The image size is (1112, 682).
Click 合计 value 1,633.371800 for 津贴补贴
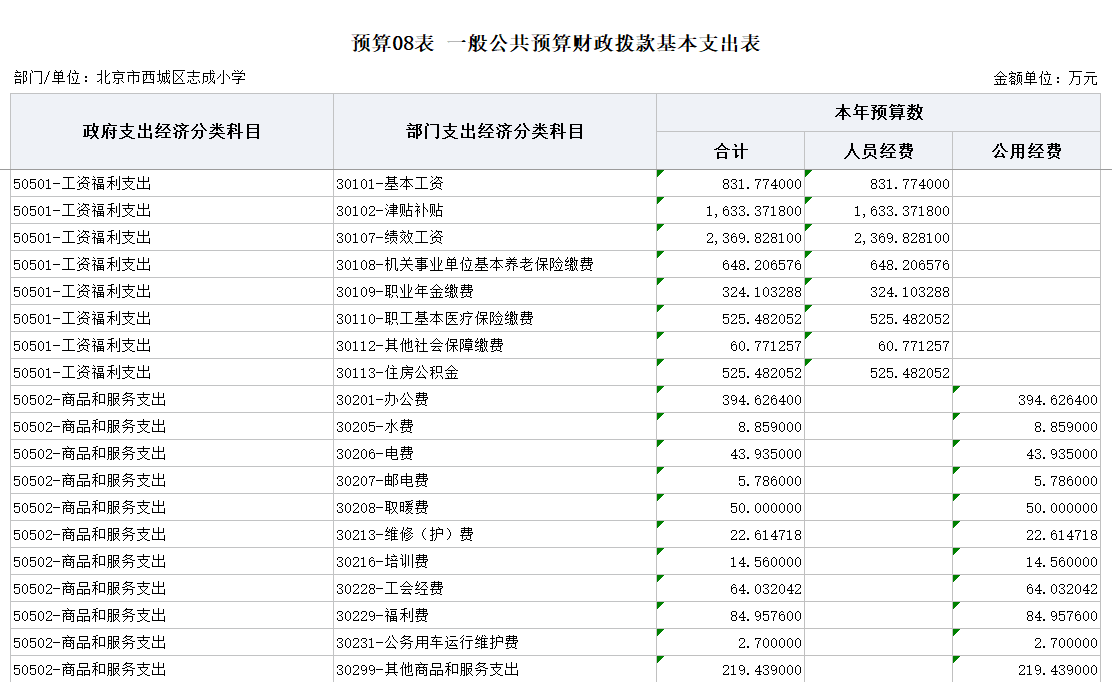click(x=730, y=211)
